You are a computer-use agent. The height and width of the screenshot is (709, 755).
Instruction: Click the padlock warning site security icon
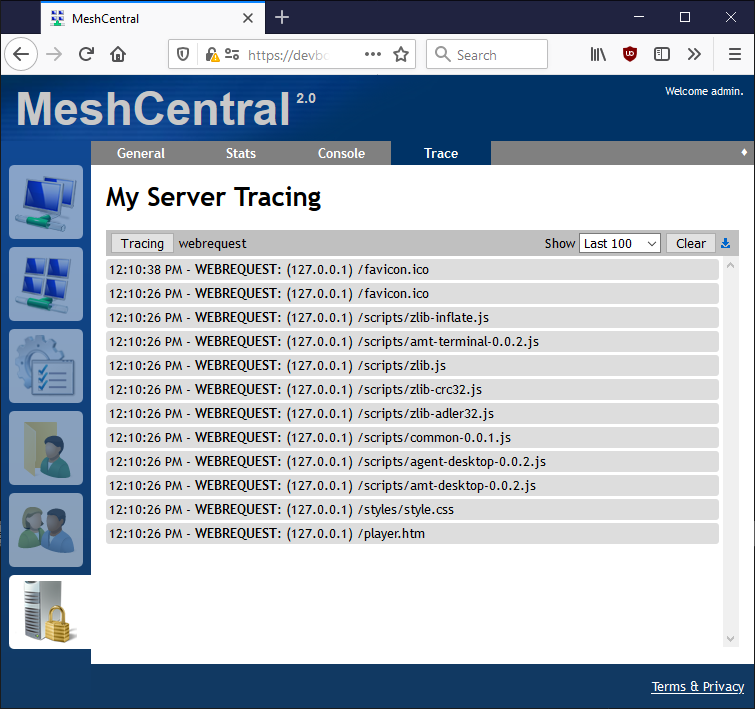click(x=212, y=54)
